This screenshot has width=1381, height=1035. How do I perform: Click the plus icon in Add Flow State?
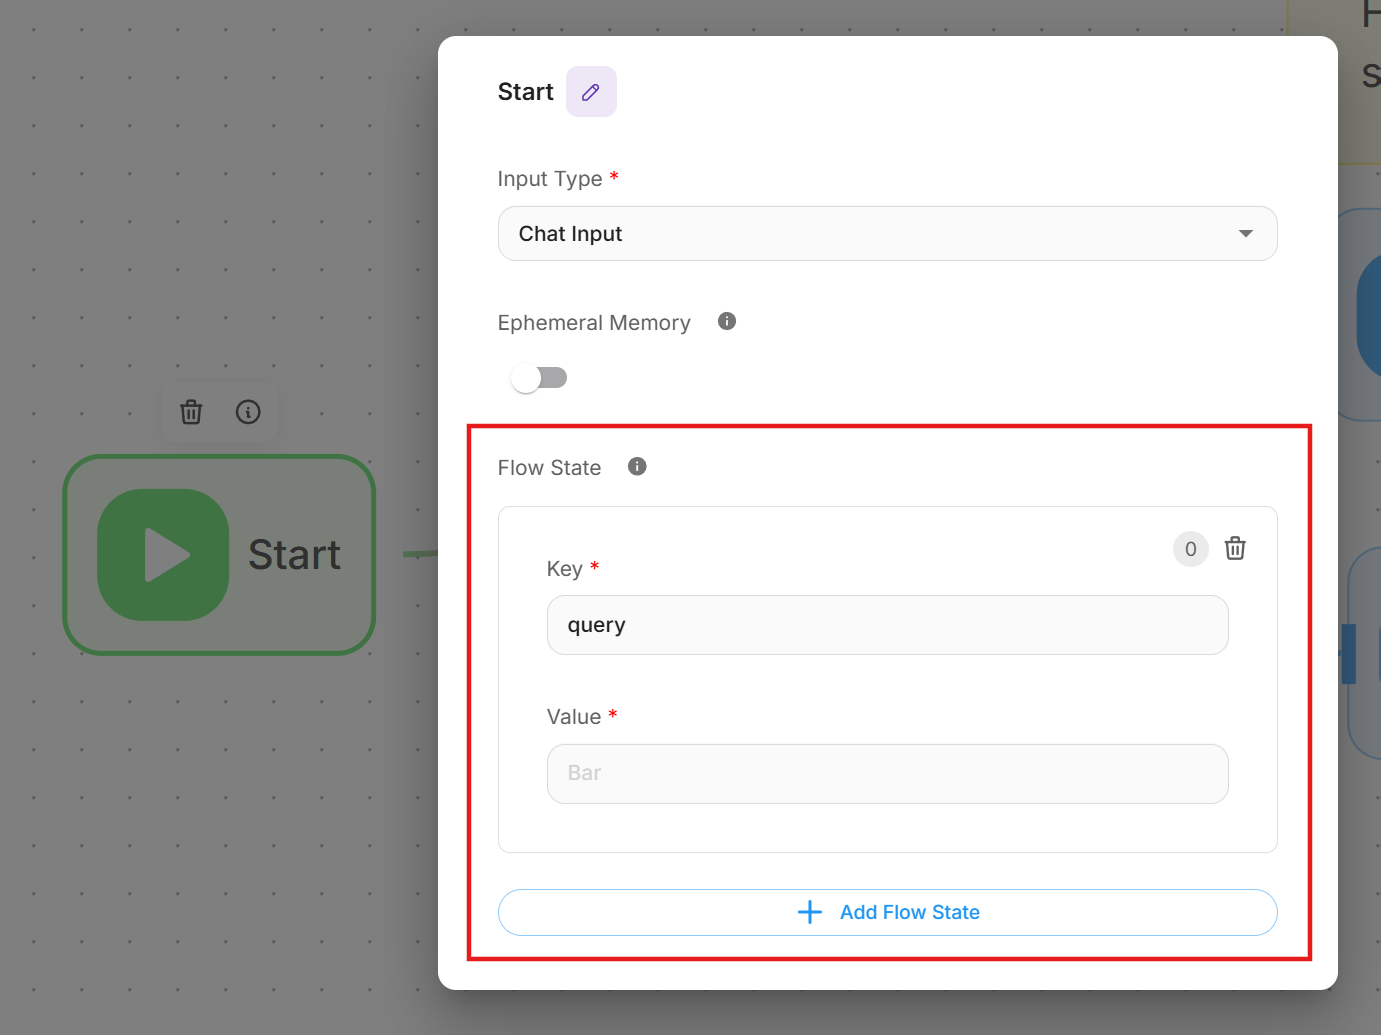click(809, 912)
